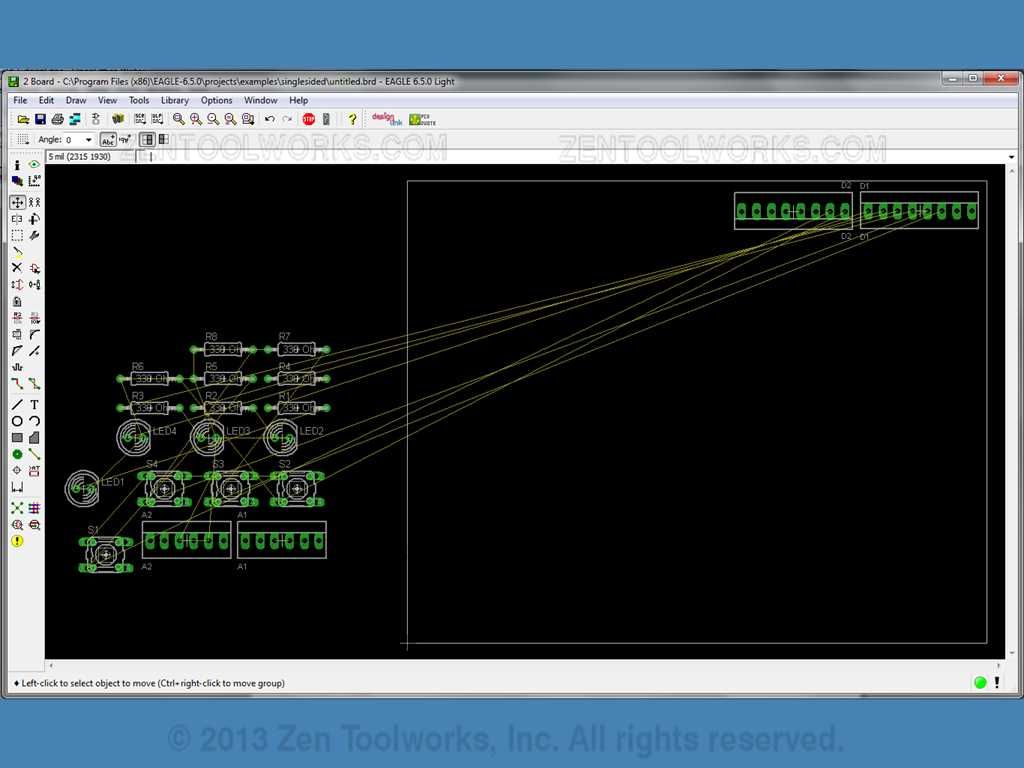Click the LED1 component
This screenshot has width=1024, height=768.
pyautogui.click(x=82, y=488)
